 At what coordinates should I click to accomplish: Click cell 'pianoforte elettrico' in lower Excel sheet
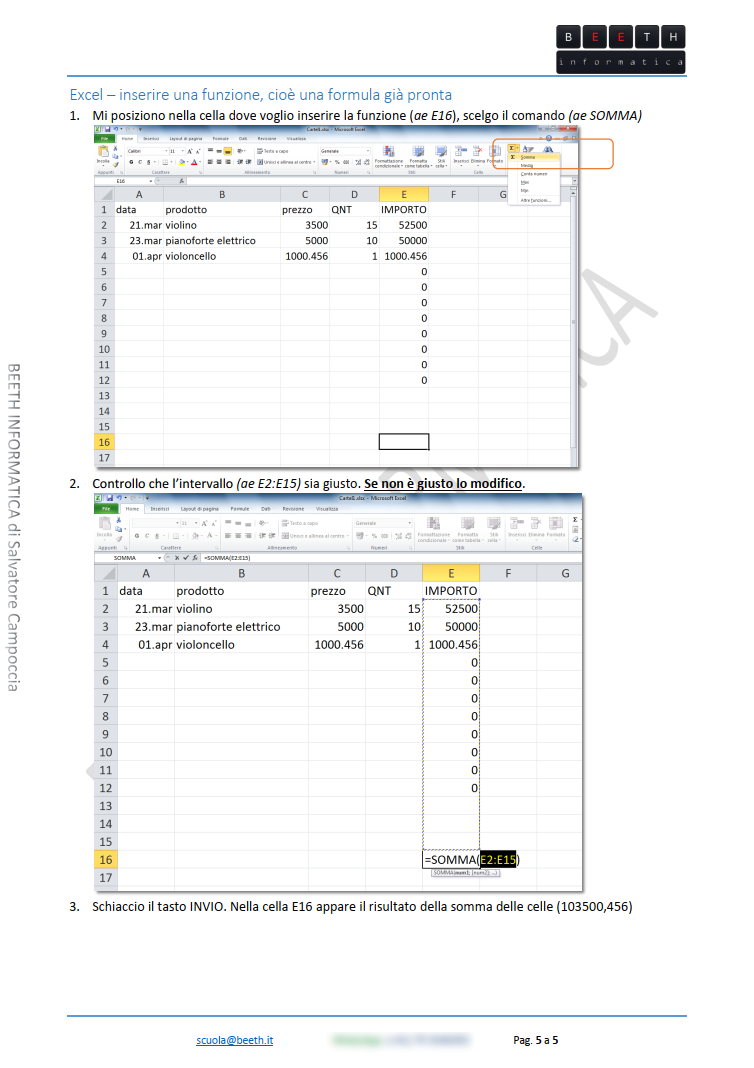241,627
